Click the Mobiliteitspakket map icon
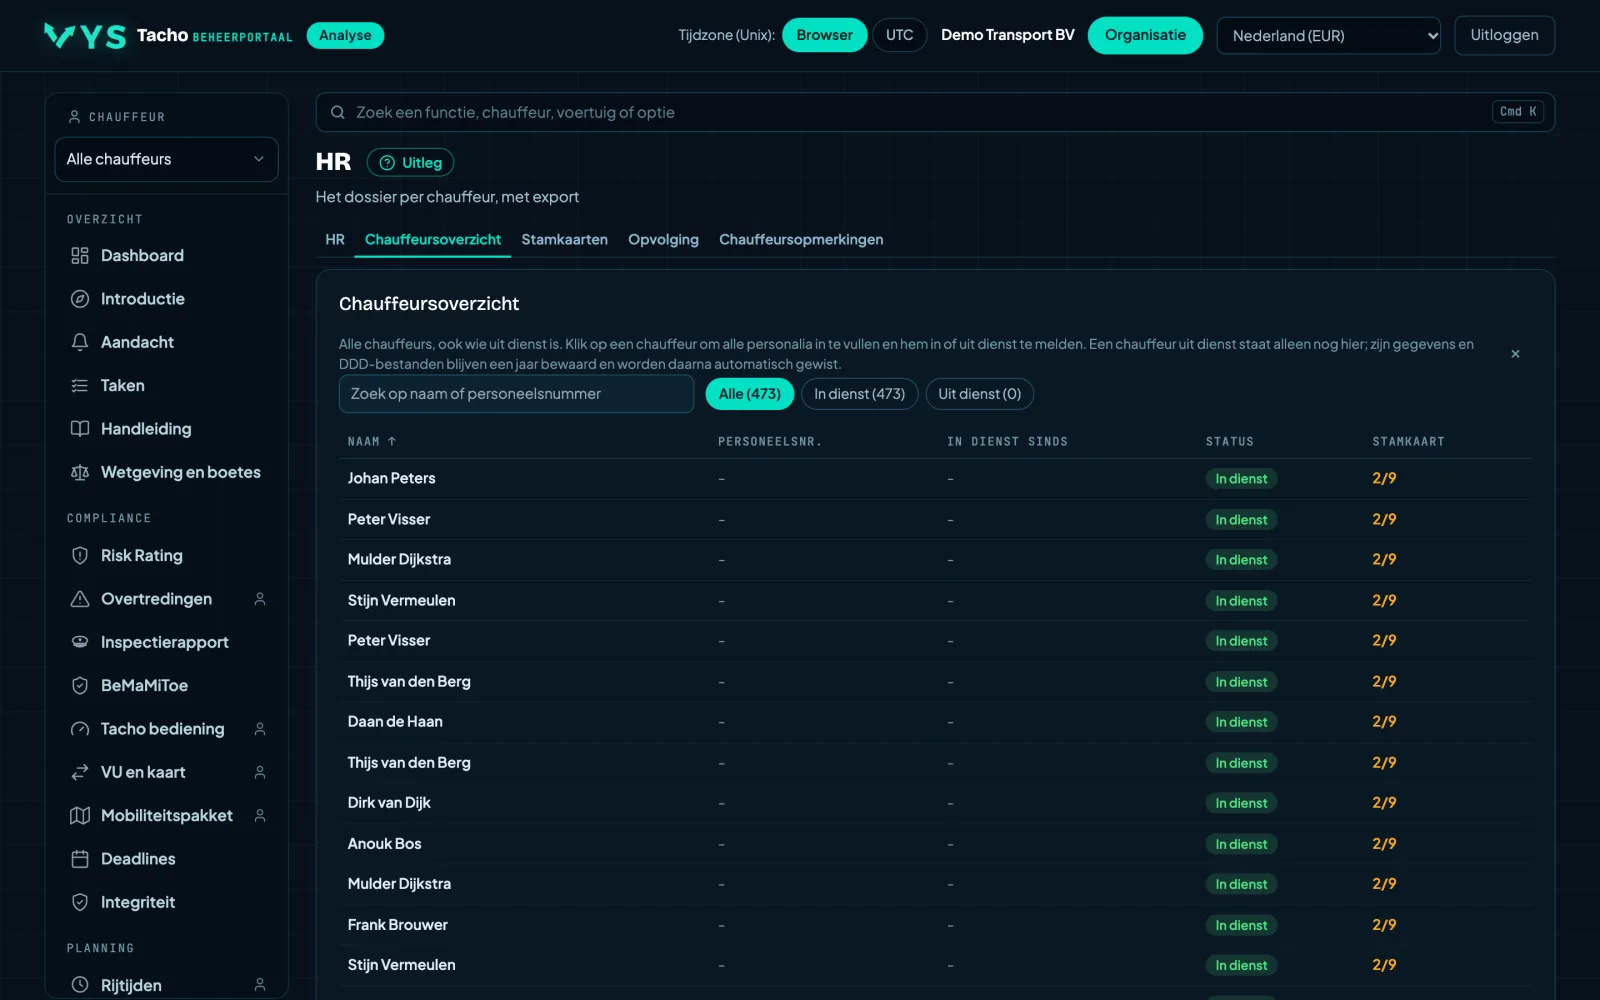This screenshot has height=1000, width=1600. pyautogui.click(x=80, y=816)
